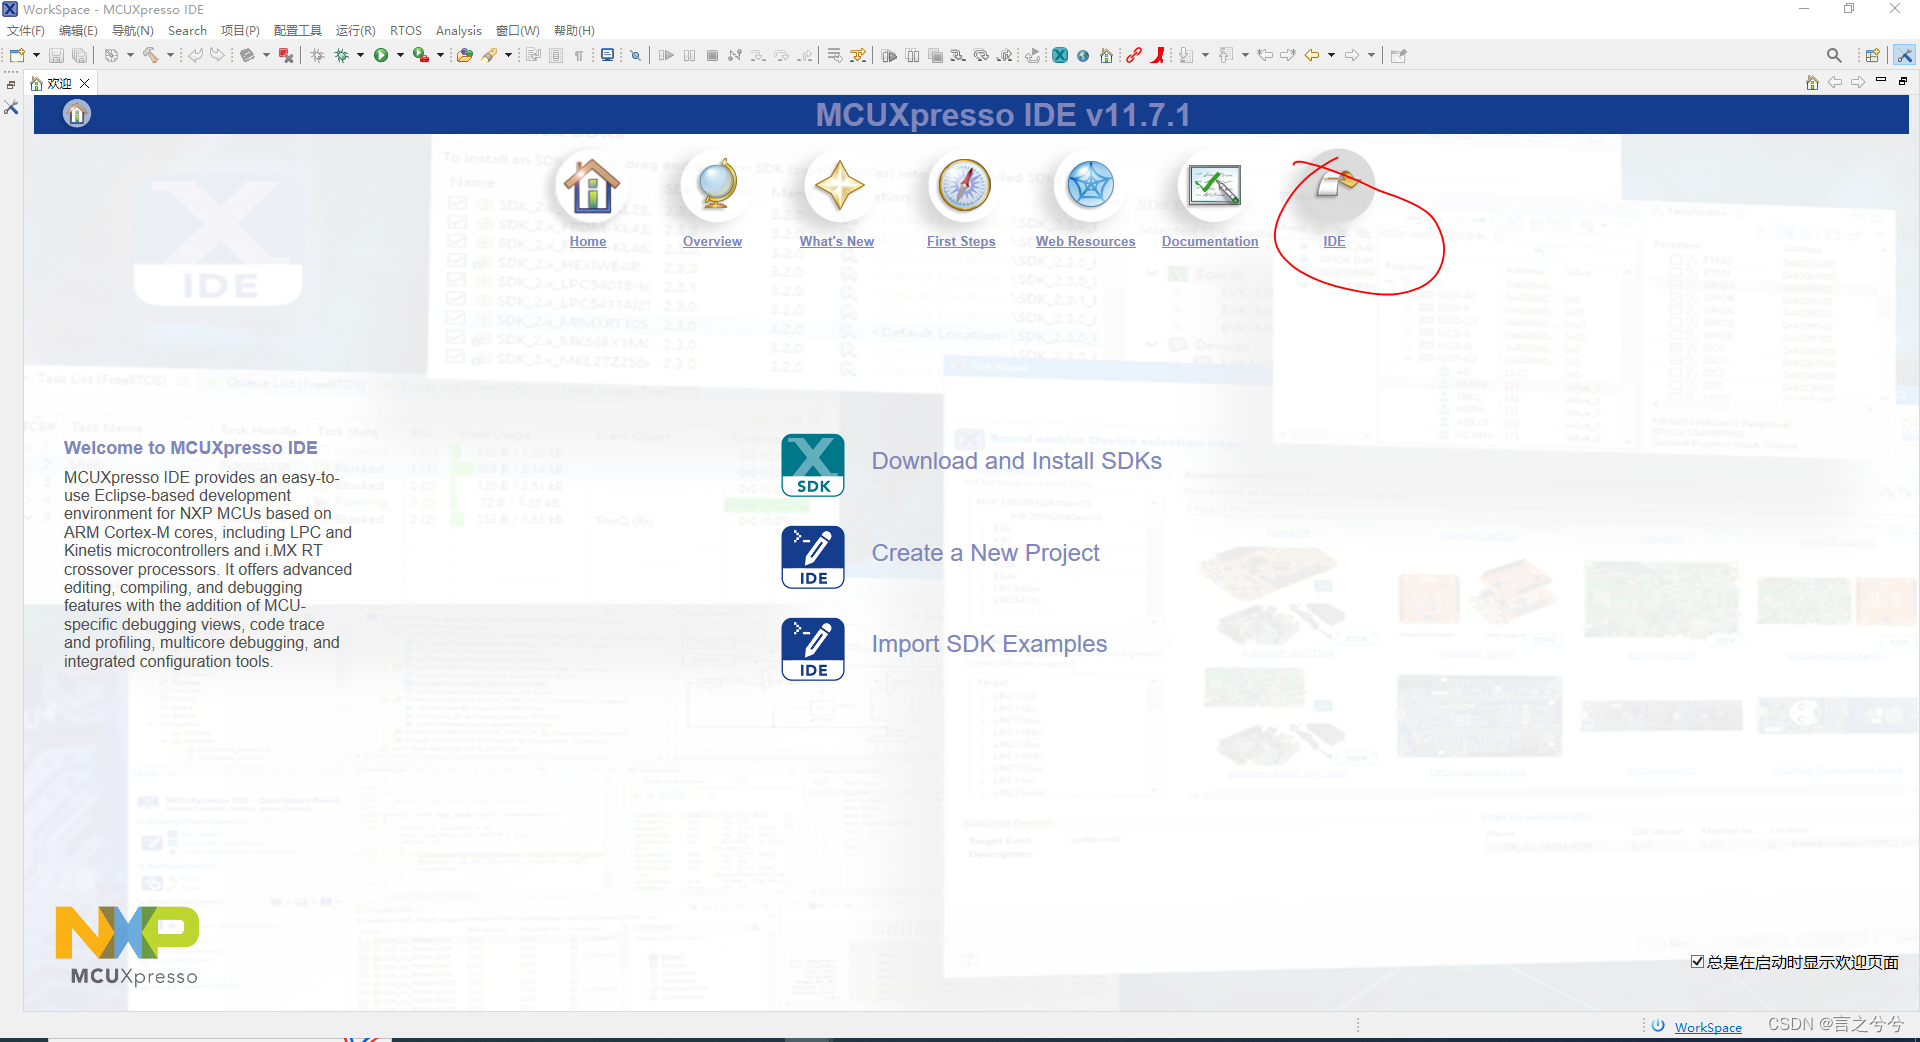Click the Terminate stop square icon
The width and height of the screenshot is (1920, 1042).
point(712,55)
